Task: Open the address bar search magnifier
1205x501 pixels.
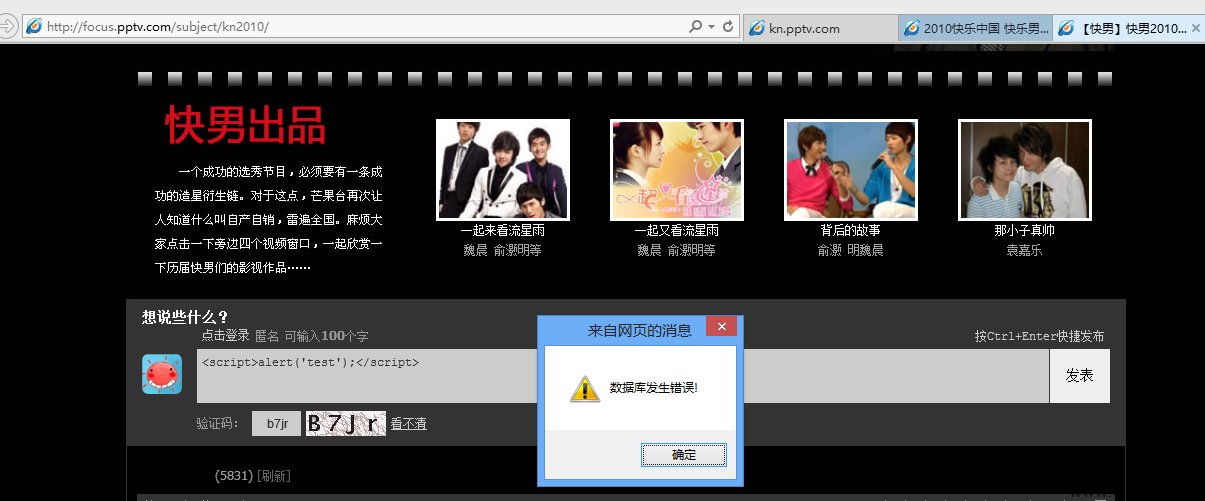Action: [696, 27]
